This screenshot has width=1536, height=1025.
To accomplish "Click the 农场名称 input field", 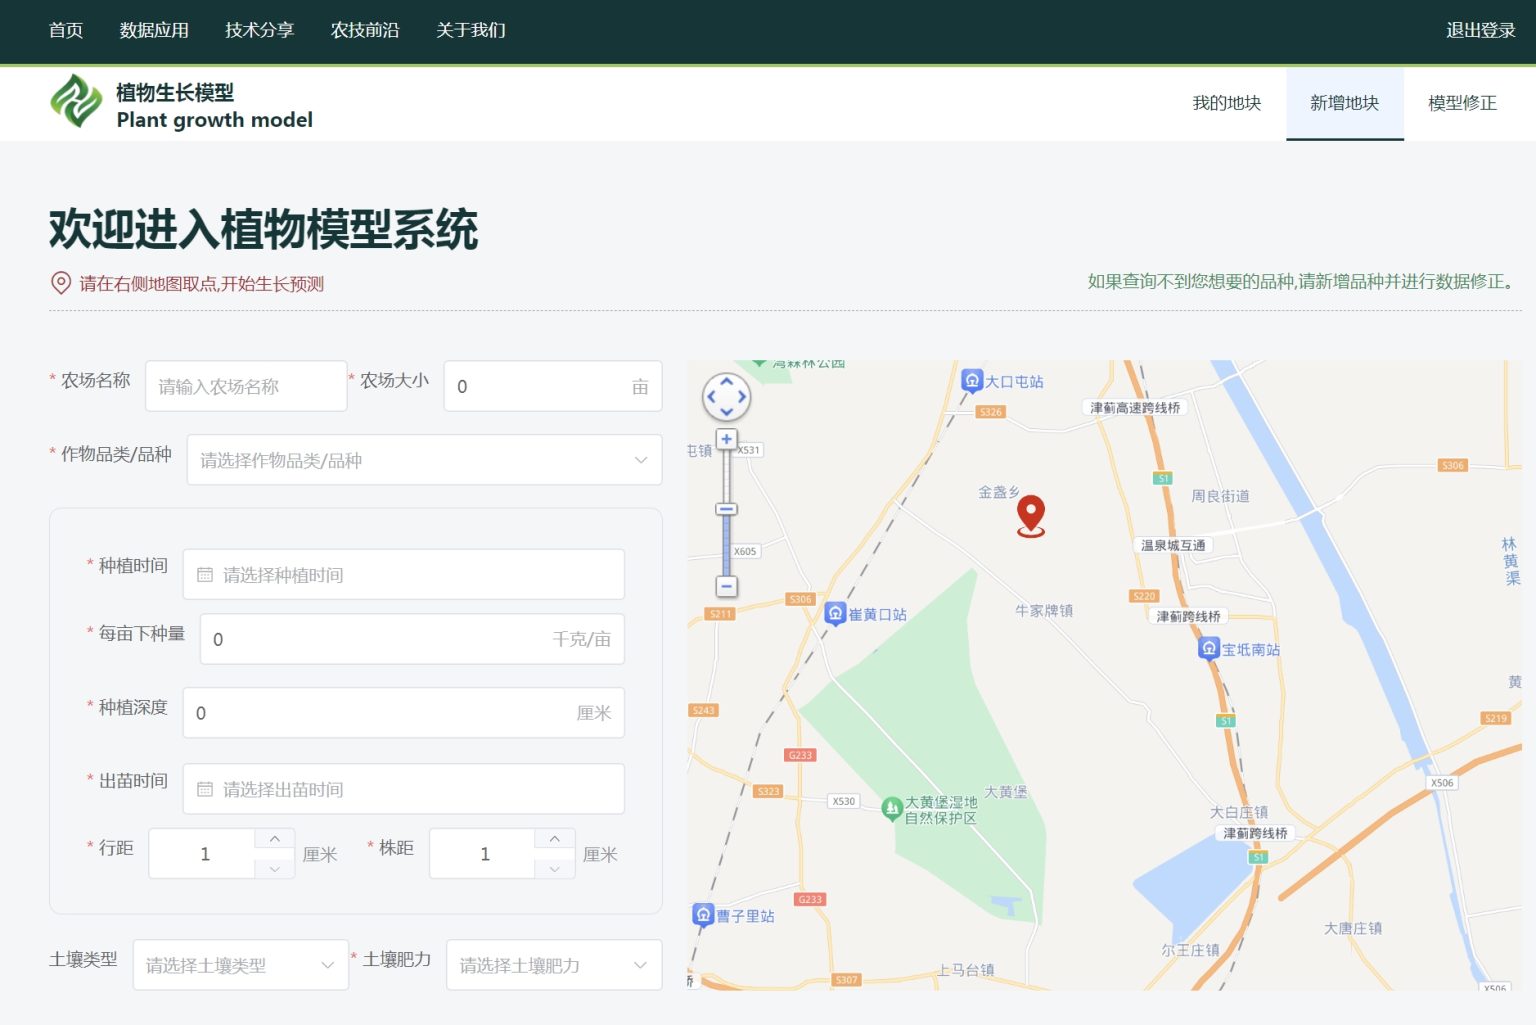I will 246,386.
